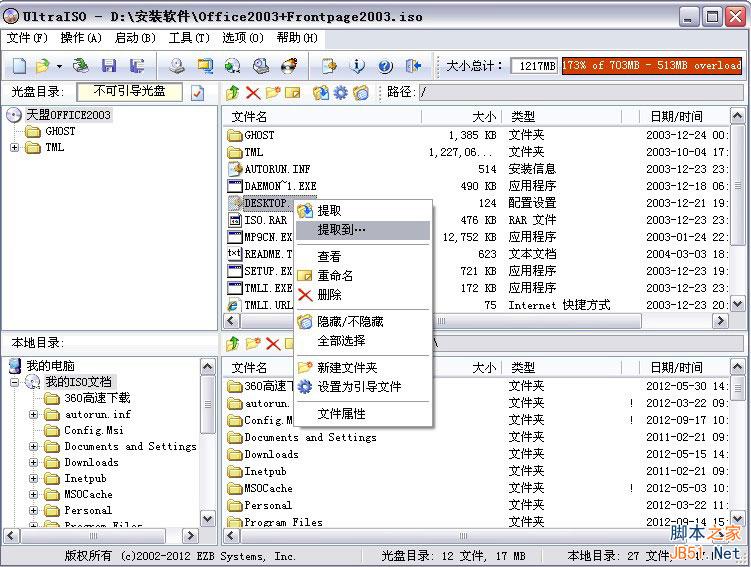
Task: Expand the Downloads tree node
Action: [34, 463]
